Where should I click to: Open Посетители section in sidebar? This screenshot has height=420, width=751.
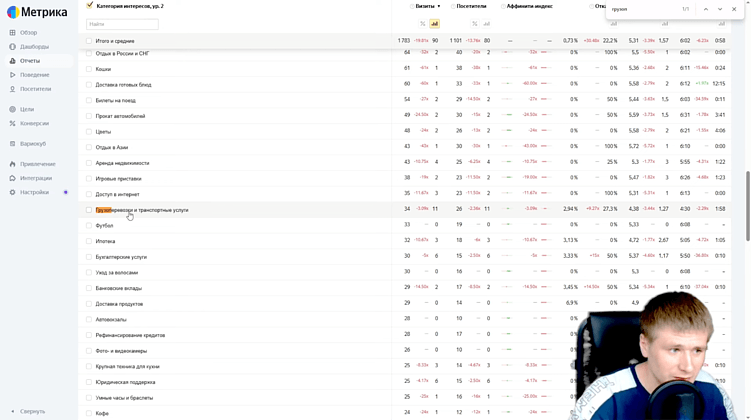35,89
